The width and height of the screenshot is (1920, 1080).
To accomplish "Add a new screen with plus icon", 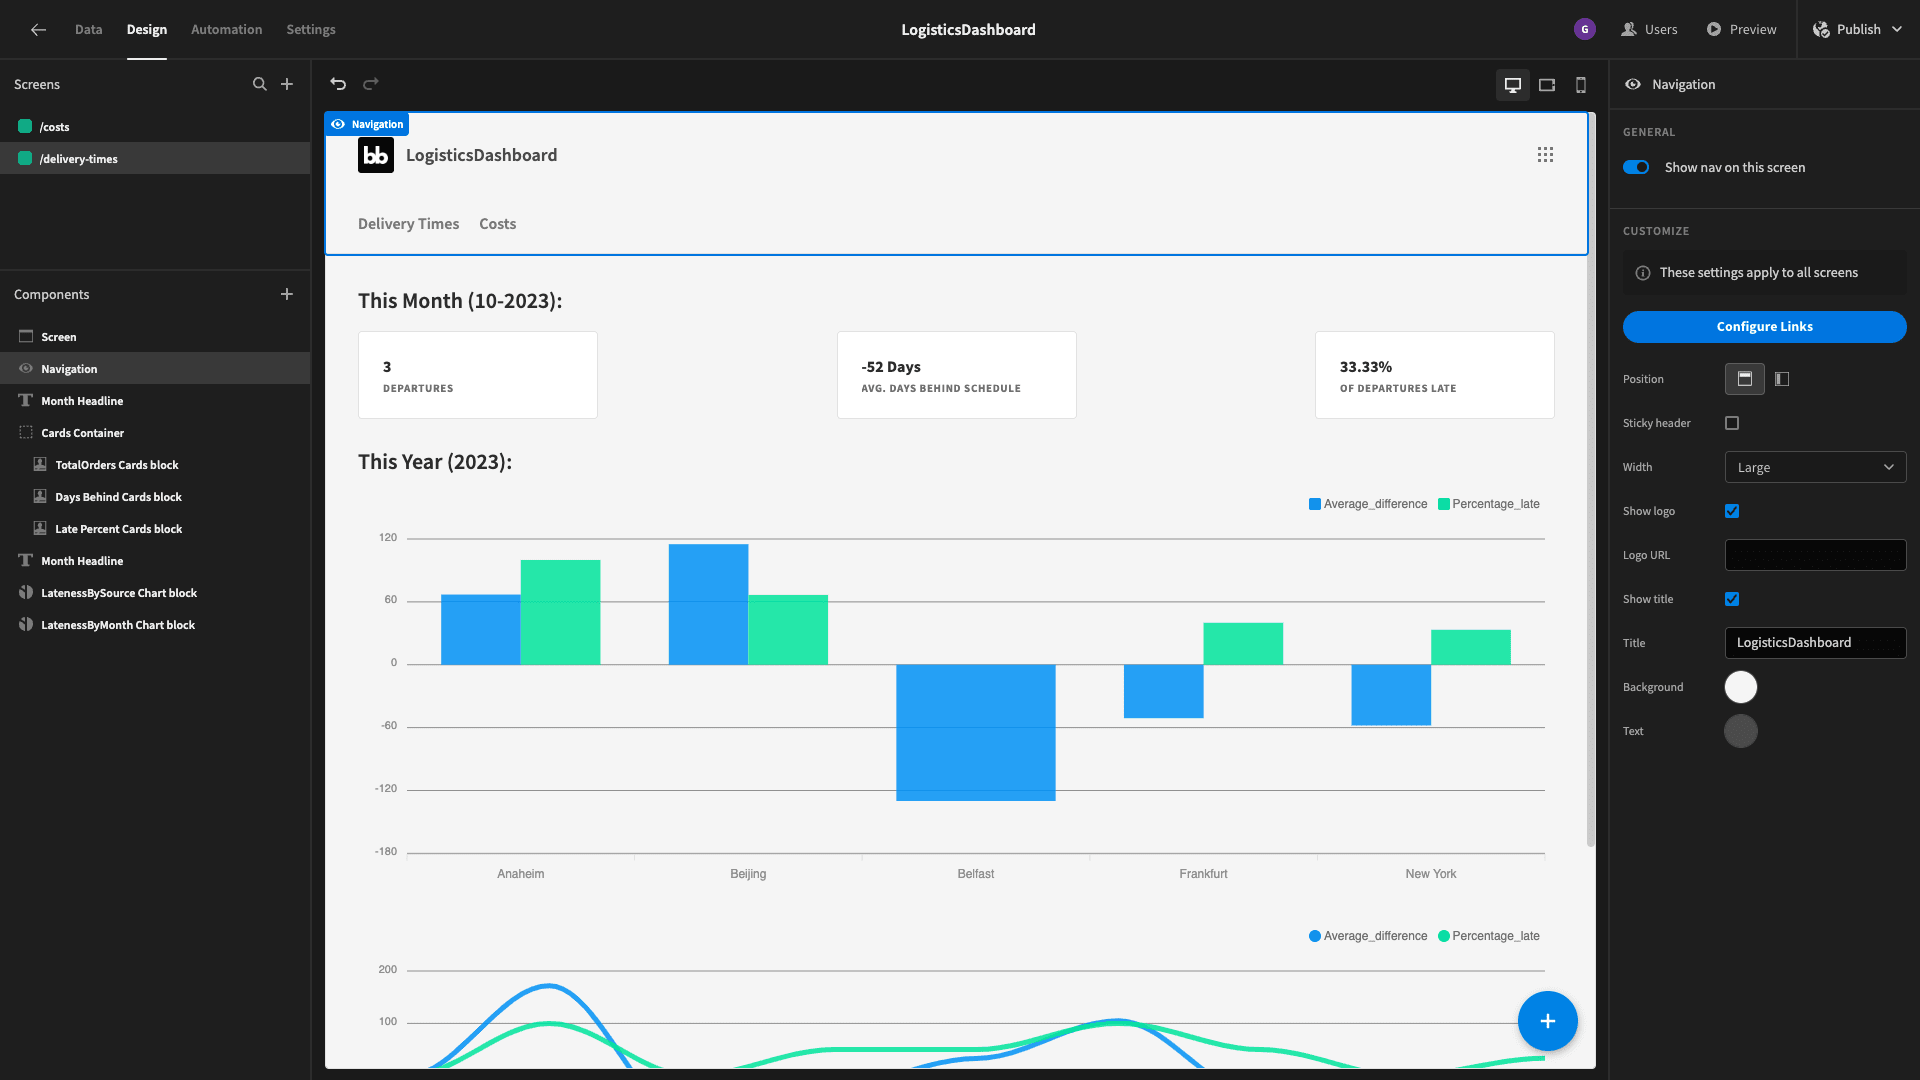I will [287, 84].
